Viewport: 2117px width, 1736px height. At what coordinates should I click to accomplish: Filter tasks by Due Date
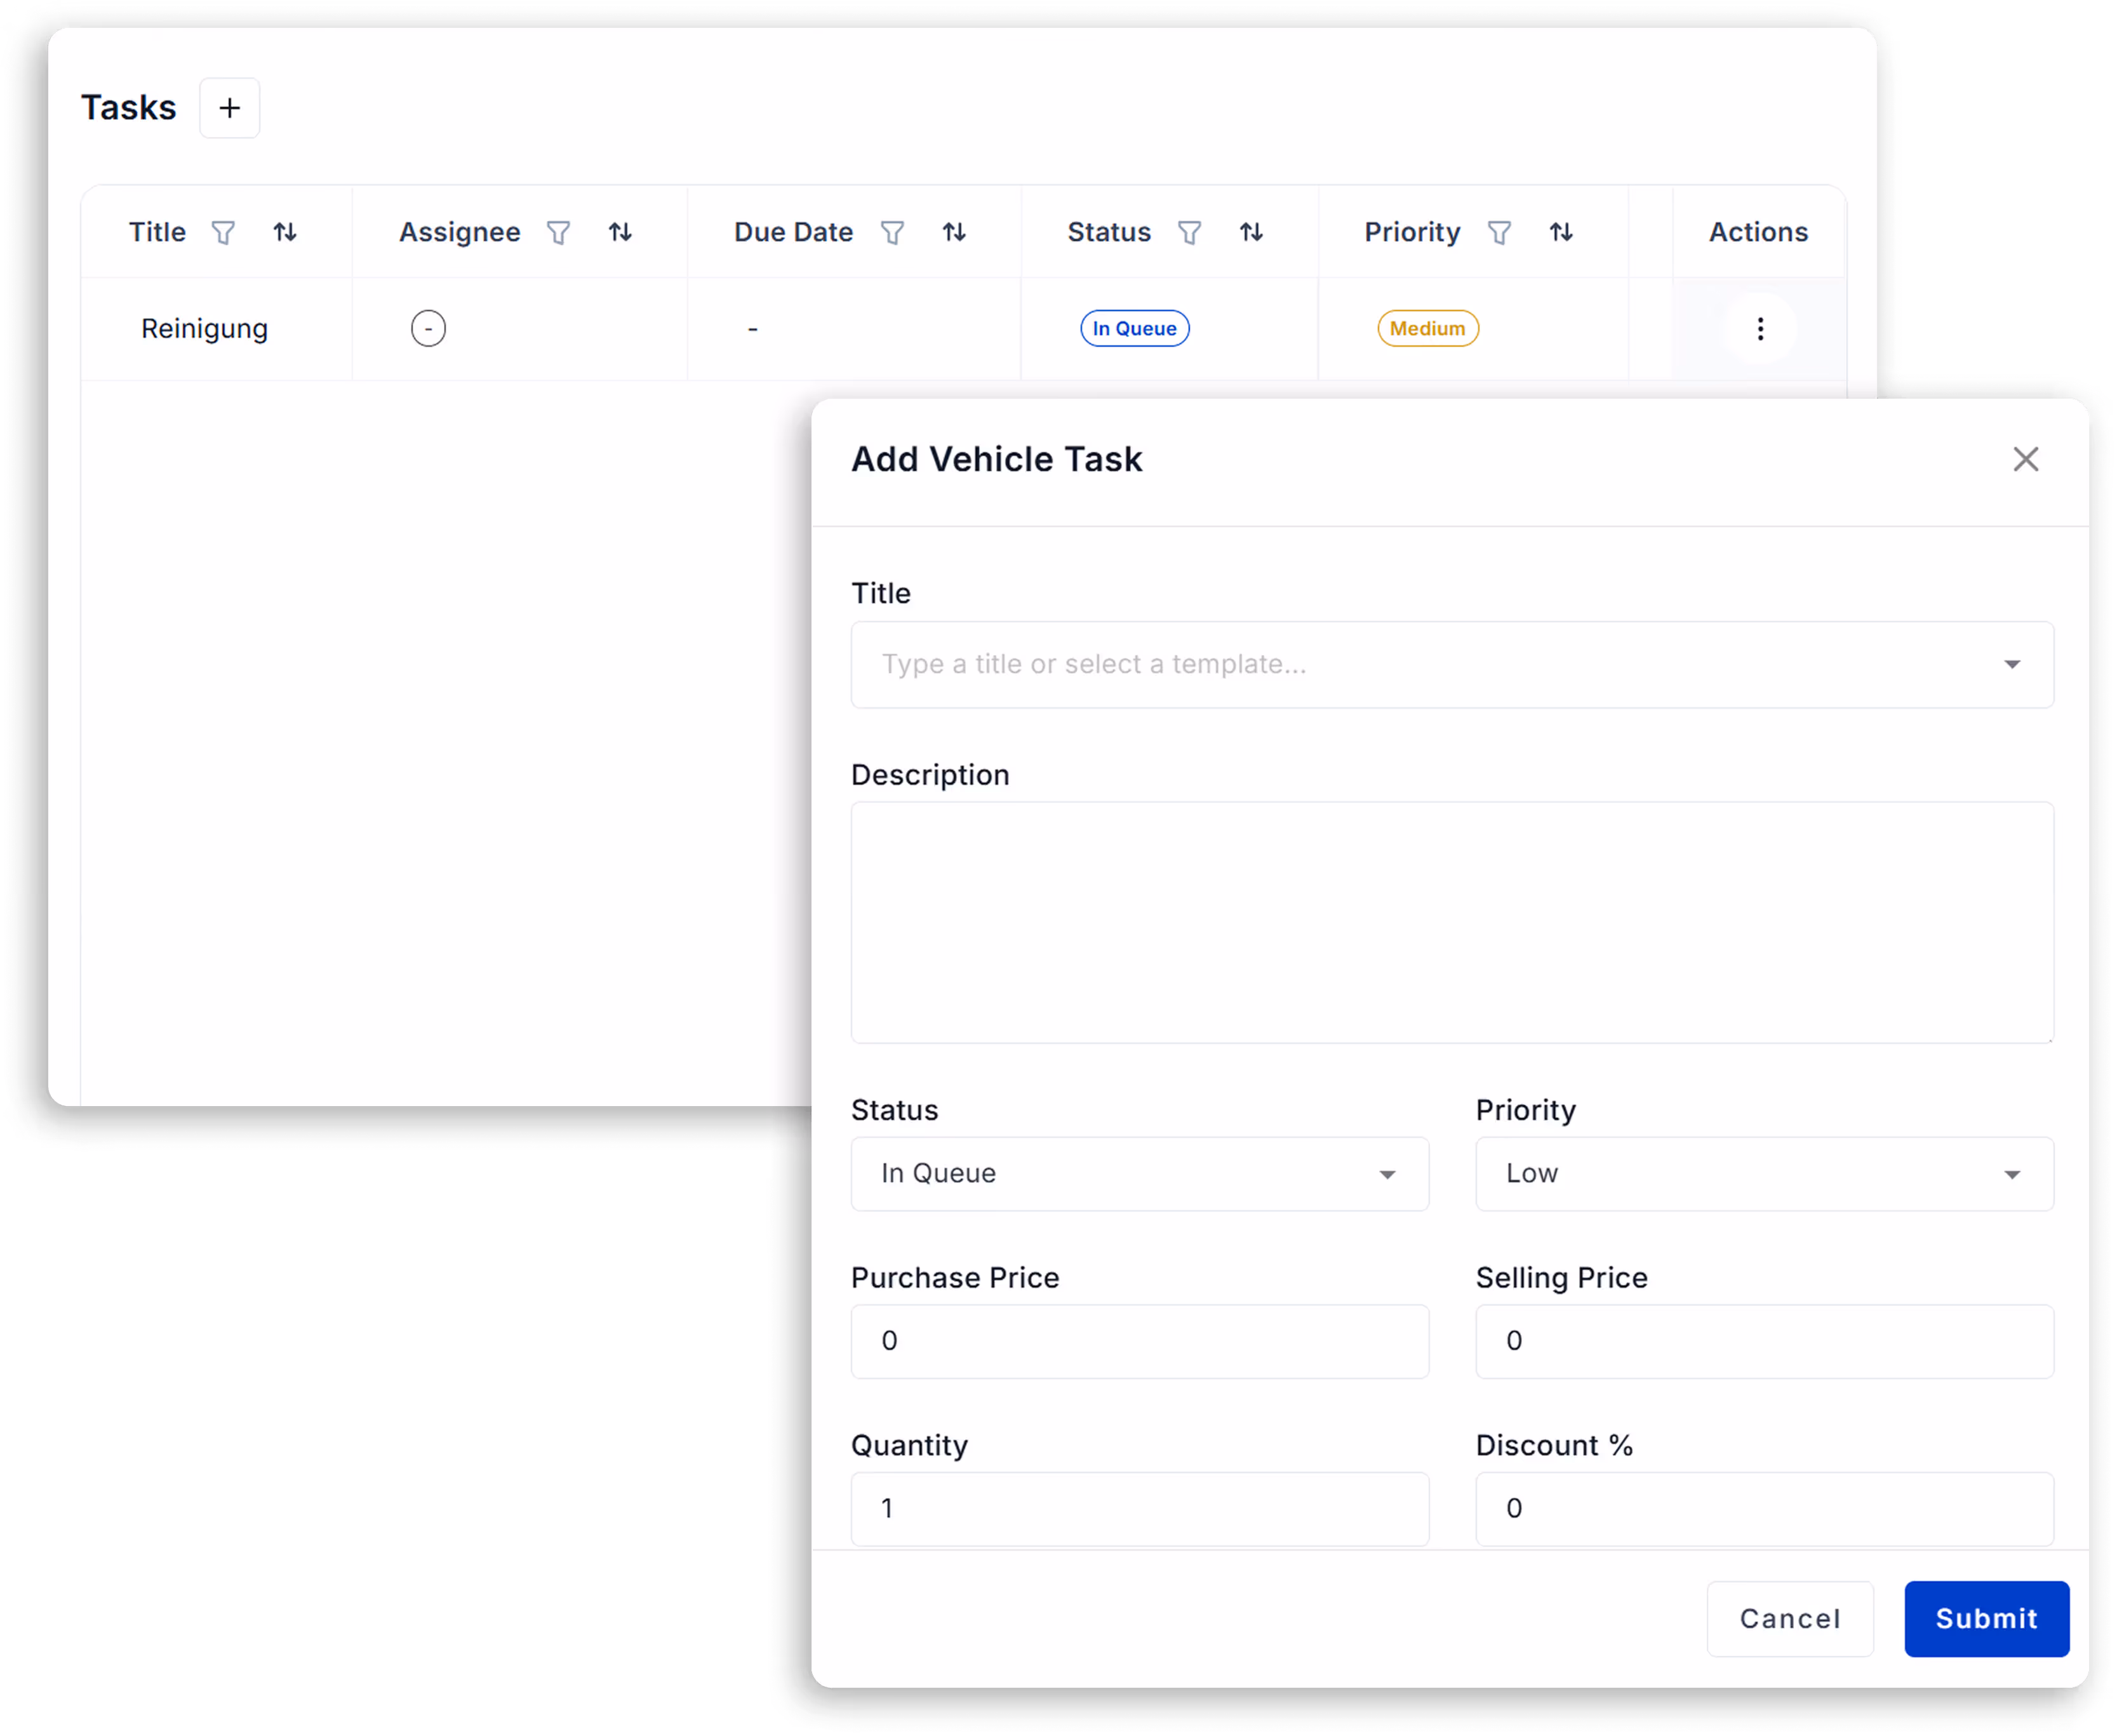click(892, 233)
